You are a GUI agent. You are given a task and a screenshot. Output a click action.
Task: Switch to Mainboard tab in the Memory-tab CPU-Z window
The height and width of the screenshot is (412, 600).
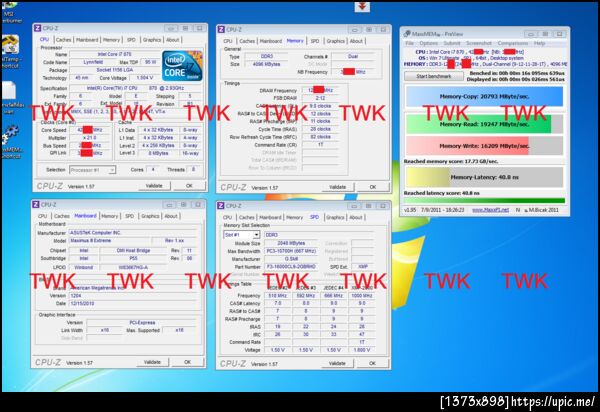[271, 41]
